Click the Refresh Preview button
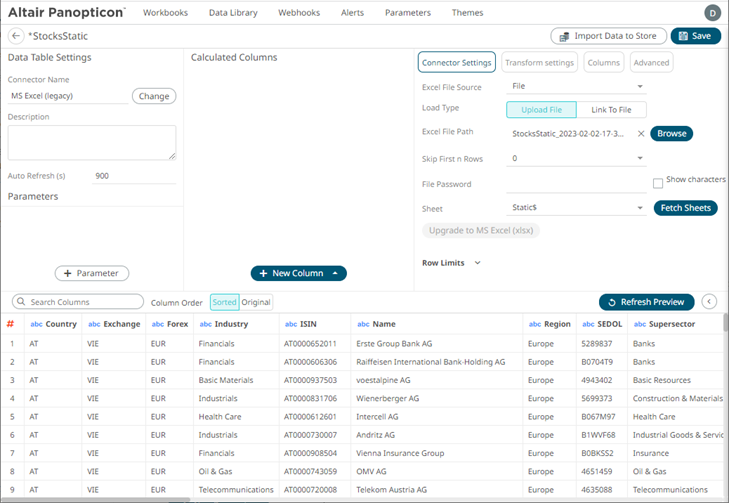 coord(646,302)
